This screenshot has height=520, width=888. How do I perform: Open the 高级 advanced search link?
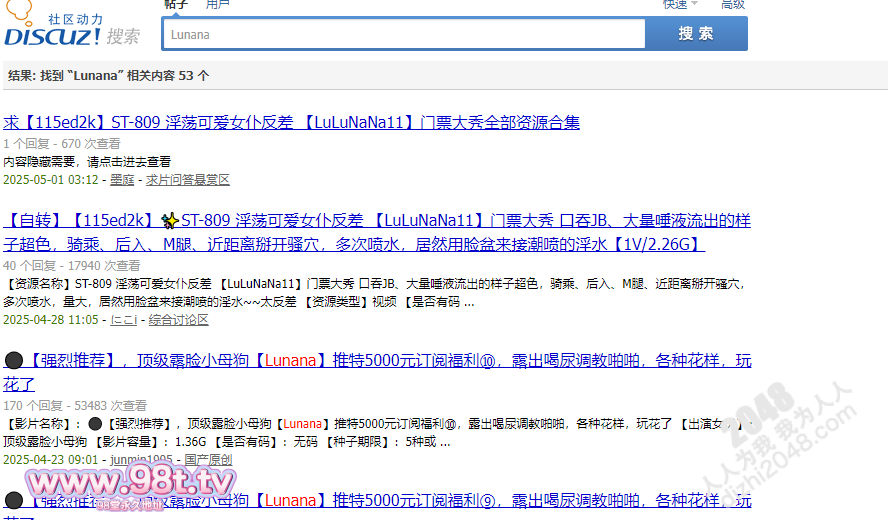(733, 5)
